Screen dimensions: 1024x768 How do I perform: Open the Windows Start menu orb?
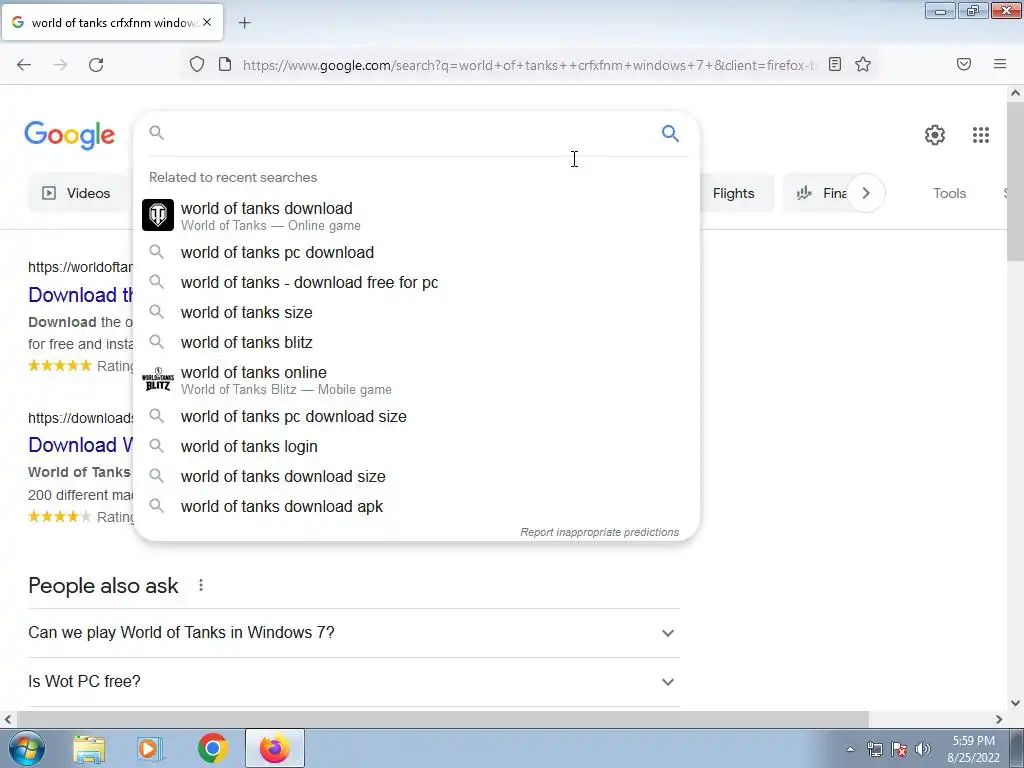27,748
